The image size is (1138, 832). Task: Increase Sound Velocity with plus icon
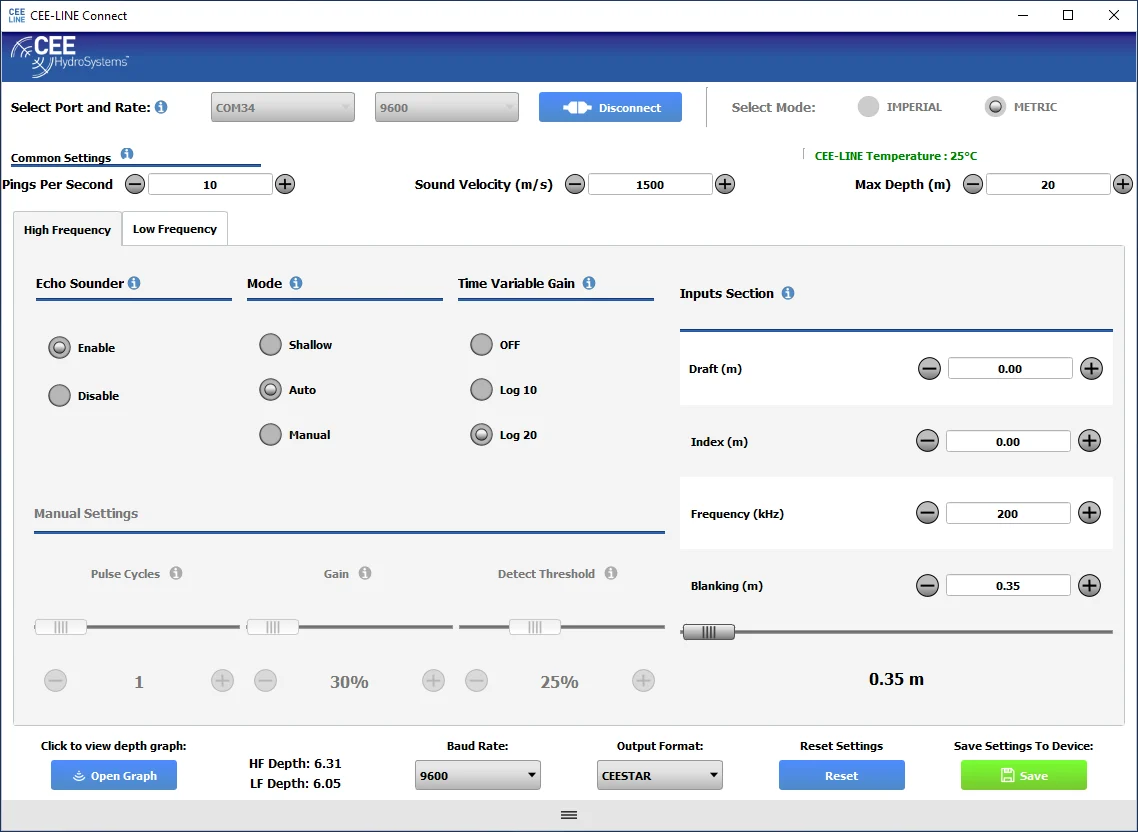(725, 184)
